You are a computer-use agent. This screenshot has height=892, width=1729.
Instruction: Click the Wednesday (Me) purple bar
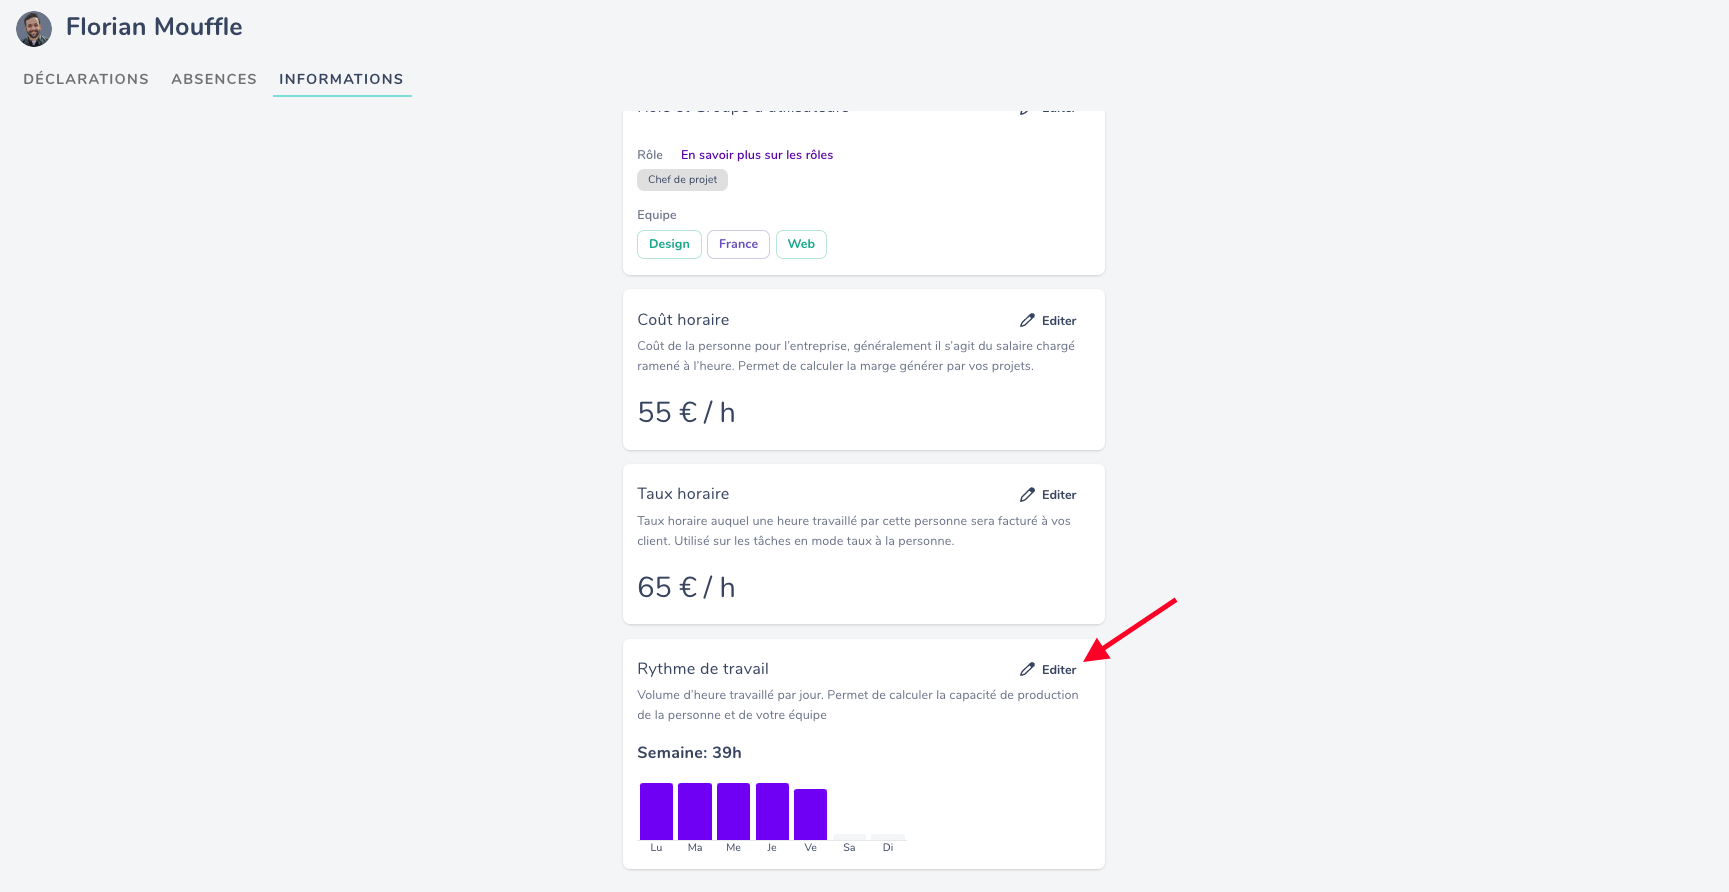click(733, 811)
